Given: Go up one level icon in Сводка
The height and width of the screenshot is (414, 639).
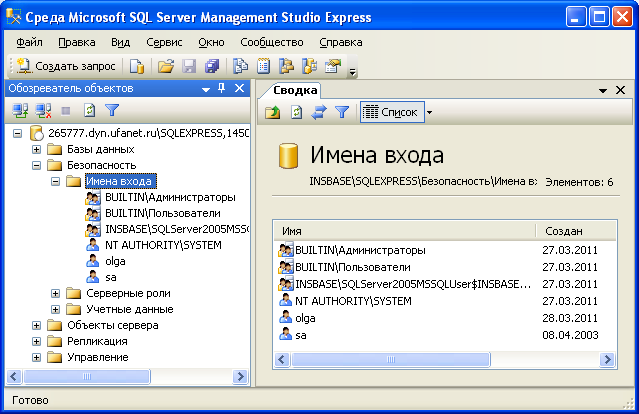Looking at the screenshot, I should pyautogui.click(x=273, y=112).
